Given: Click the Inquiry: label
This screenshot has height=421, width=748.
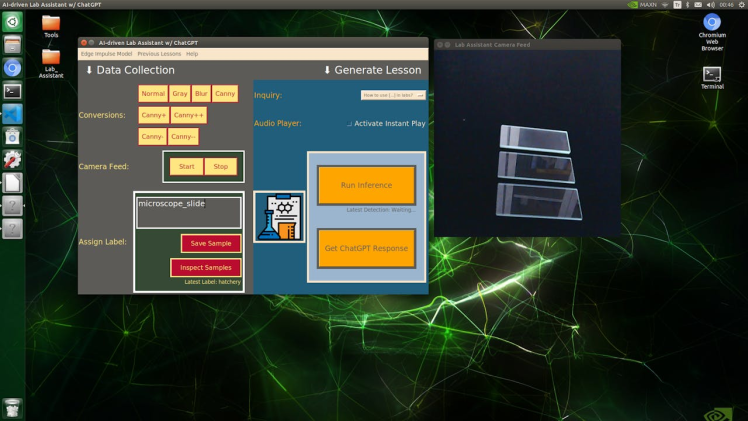Looking at the screenshot, I should pos(268,95).
